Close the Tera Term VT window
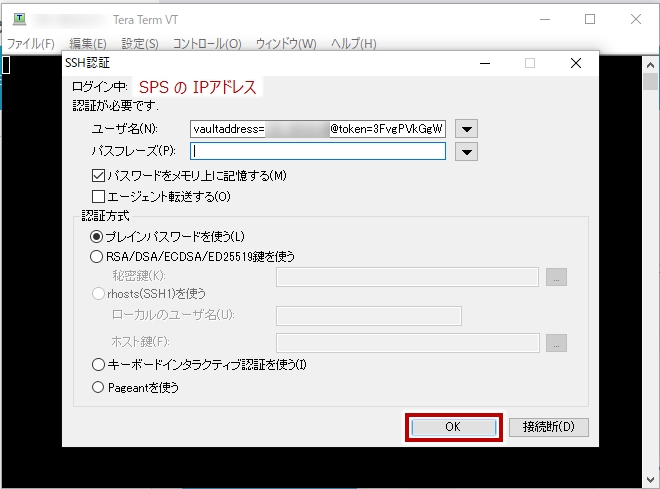 coord(636,19)
